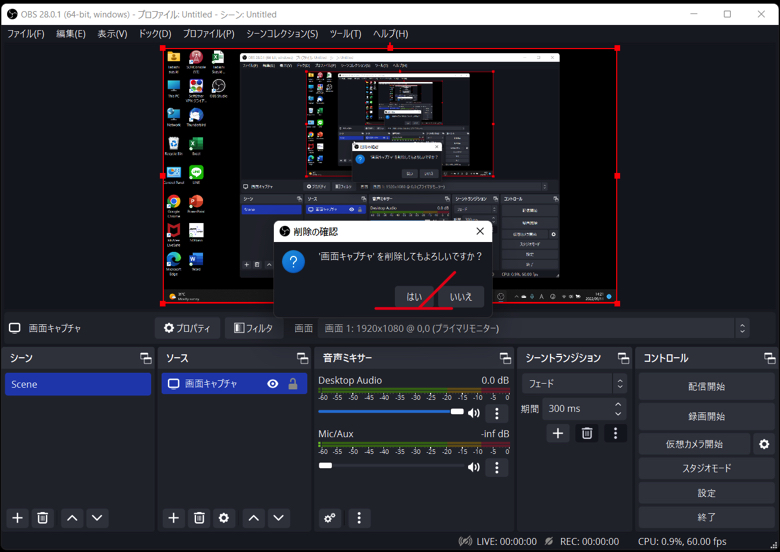Open the 画面 monitor selection dropdown
This screenshot has width=780, height=552.
(x=533, y=328)
